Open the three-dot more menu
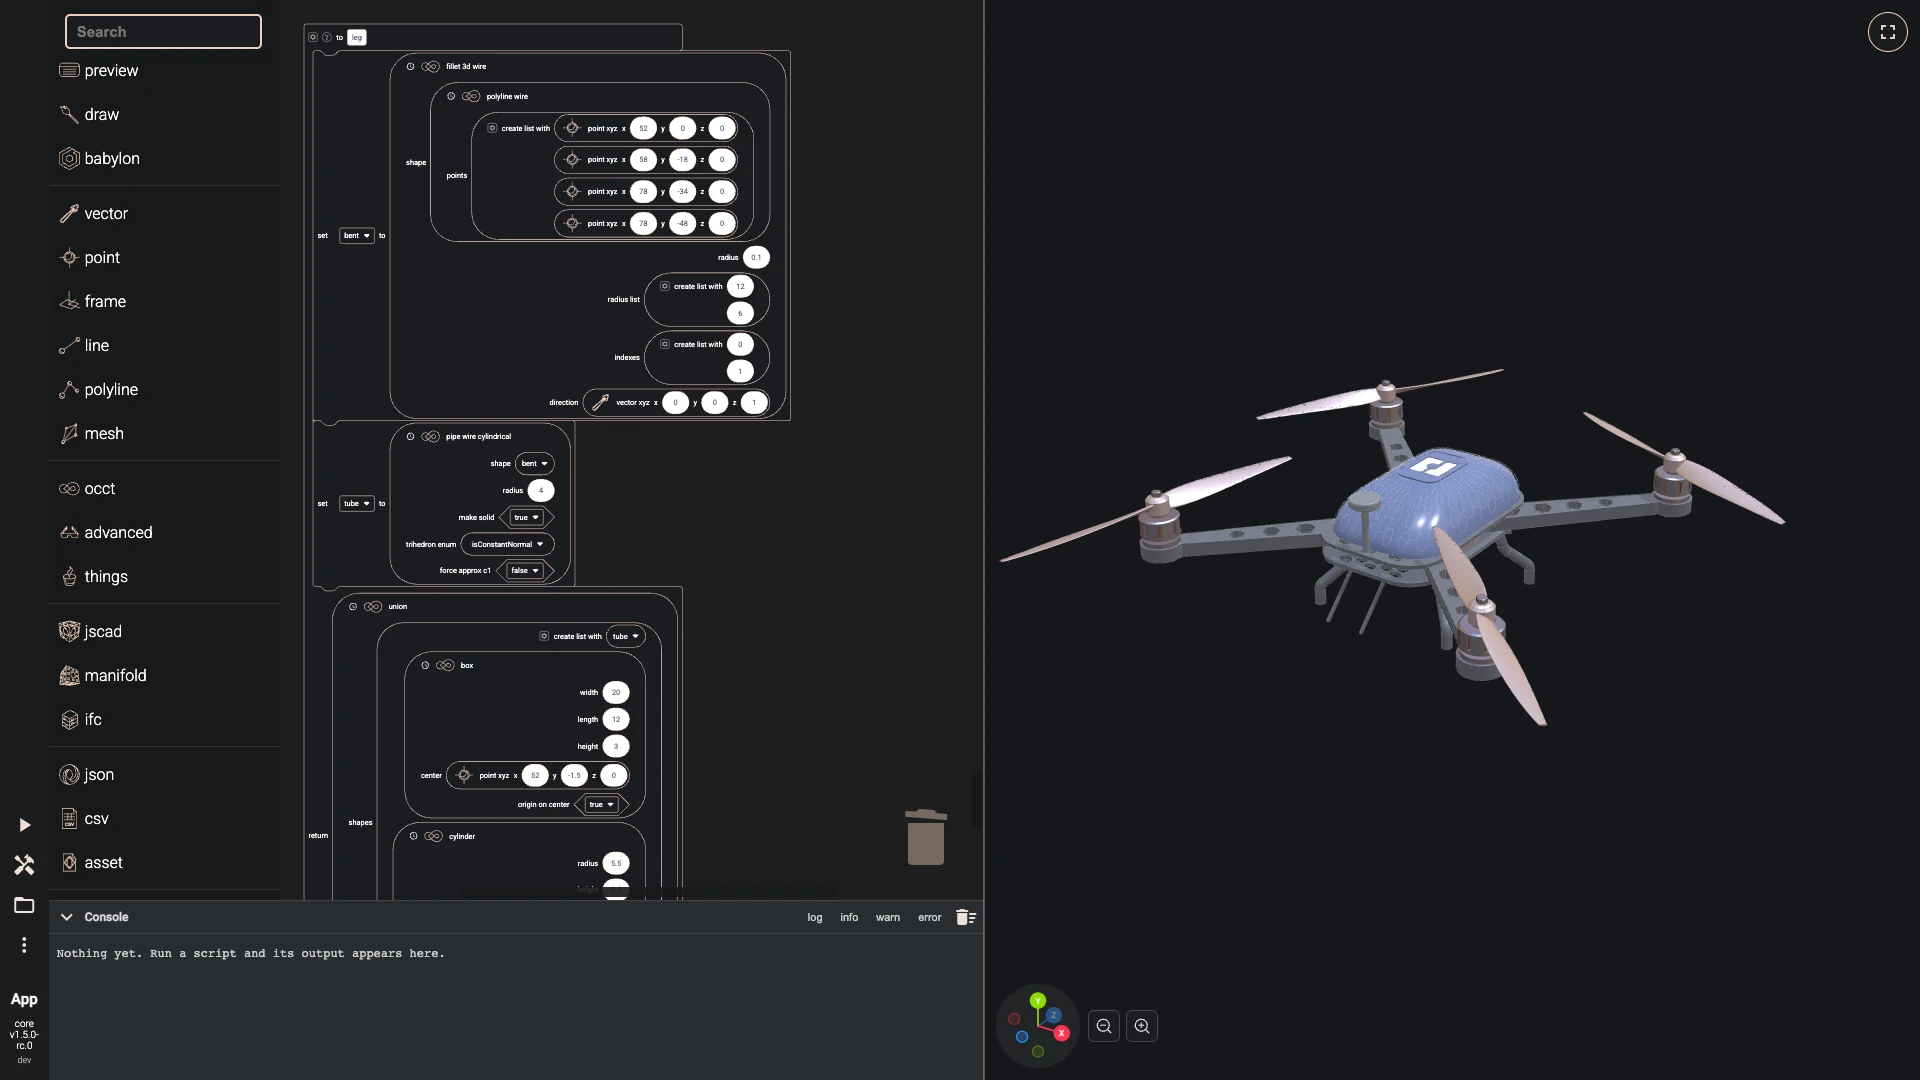The width and height of the screenshot is (1920, 1080). [x=24, y=945]
